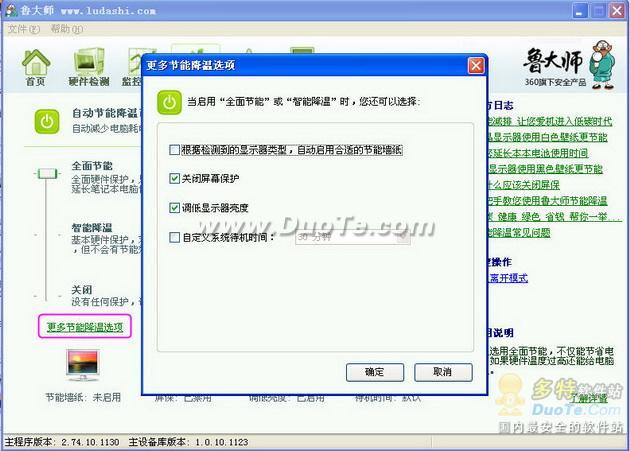Click the green power icon in the dialog

tap(169, 102)
